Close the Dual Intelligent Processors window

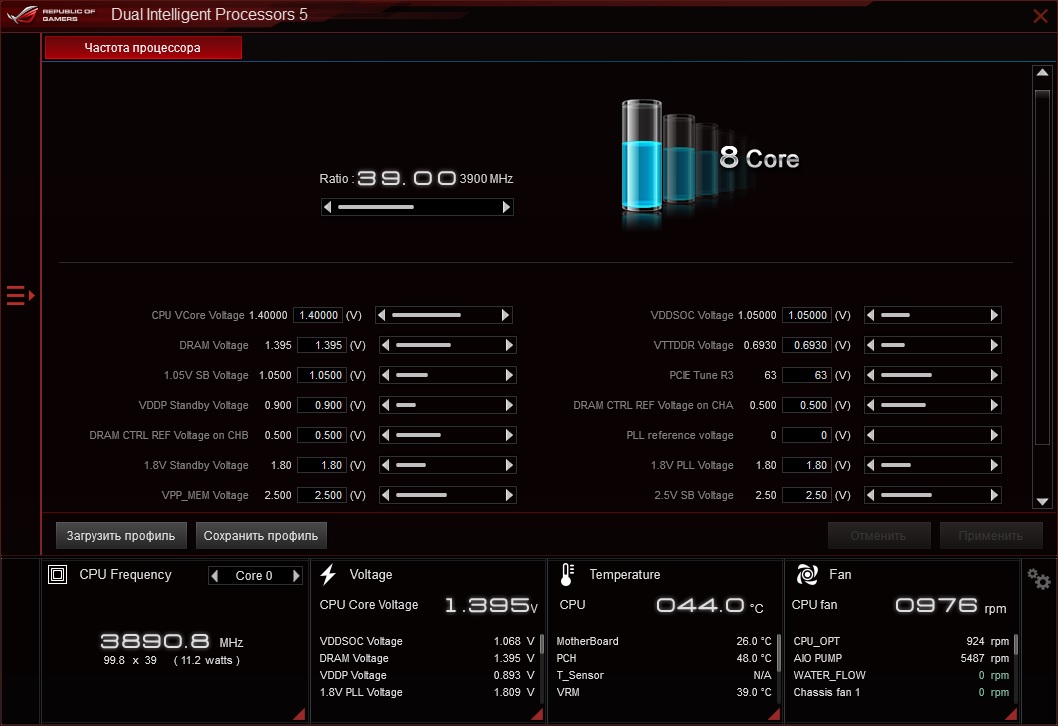pos(1040,16)
